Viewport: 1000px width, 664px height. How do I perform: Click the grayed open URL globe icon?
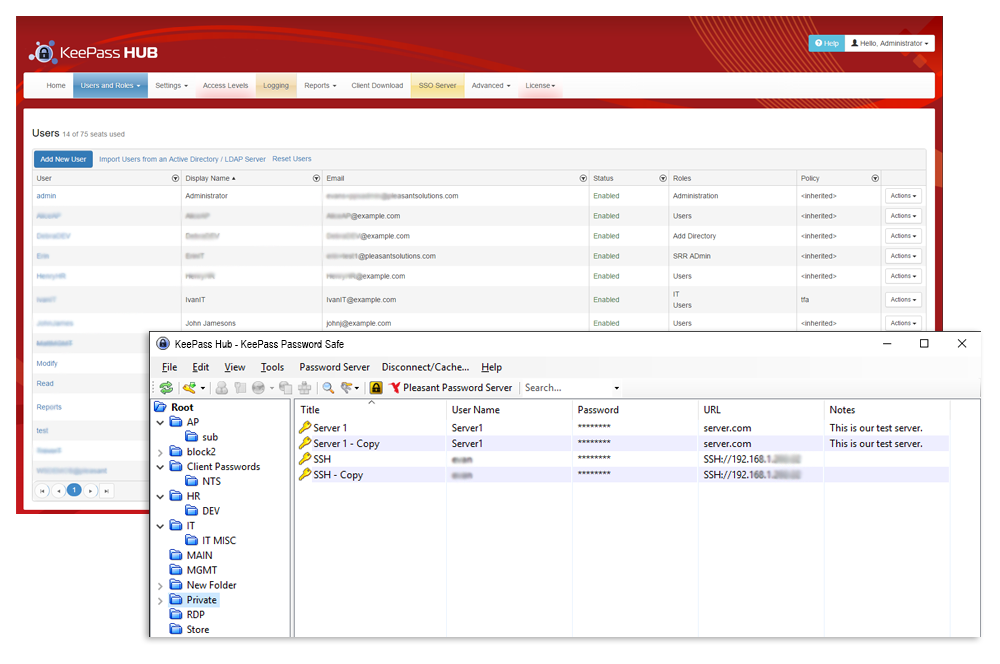point(258,388)
